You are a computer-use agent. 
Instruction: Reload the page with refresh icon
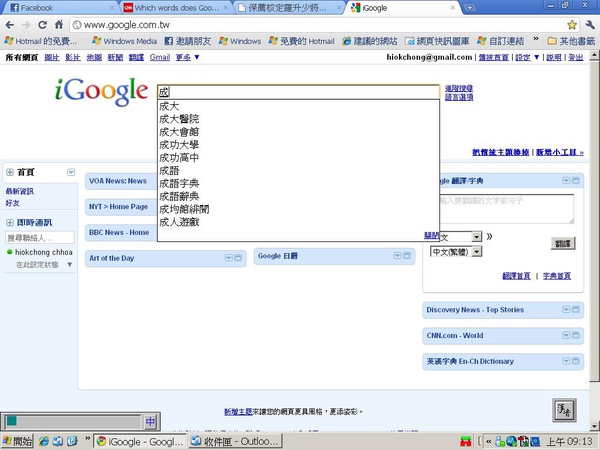click(x=42, y=25)
